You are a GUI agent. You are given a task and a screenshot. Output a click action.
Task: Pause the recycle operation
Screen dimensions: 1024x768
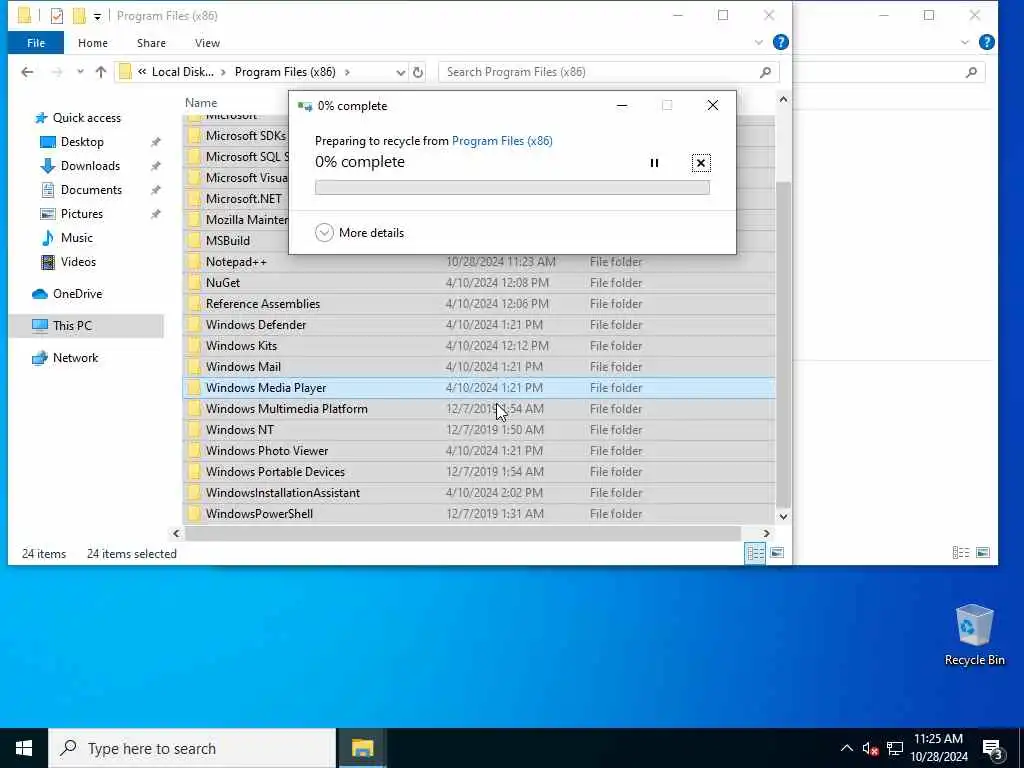[x=654, y=163]
